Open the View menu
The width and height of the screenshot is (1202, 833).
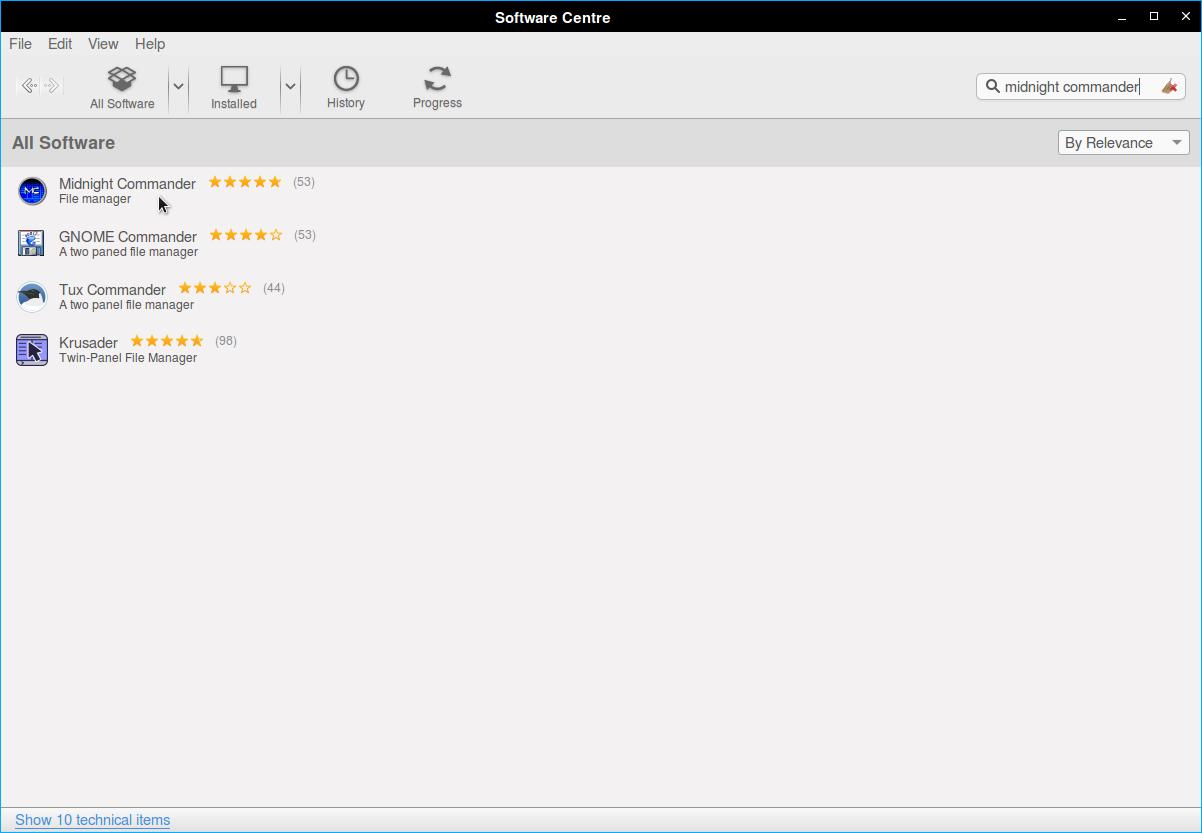[103, 44]
